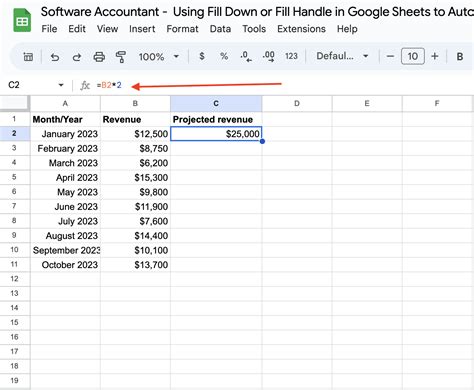Viewport: 474px width, 390px height.
Task: Increase decimal places
Action: point(269,56)
